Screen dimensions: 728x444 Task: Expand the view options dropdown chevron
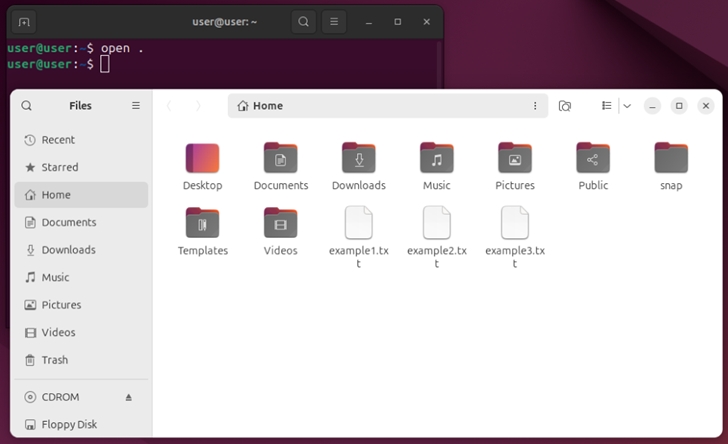[x=627, y=106]
